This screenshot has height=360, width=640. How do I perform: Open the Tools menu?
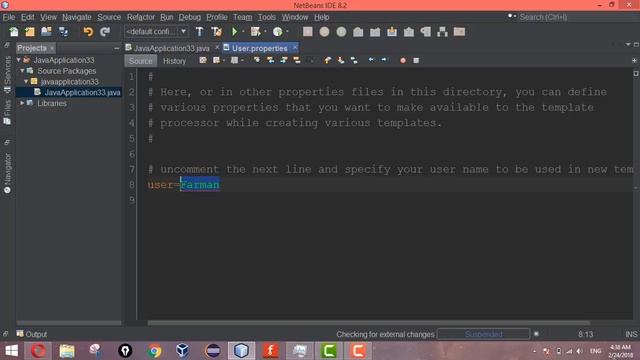(267, 17)
